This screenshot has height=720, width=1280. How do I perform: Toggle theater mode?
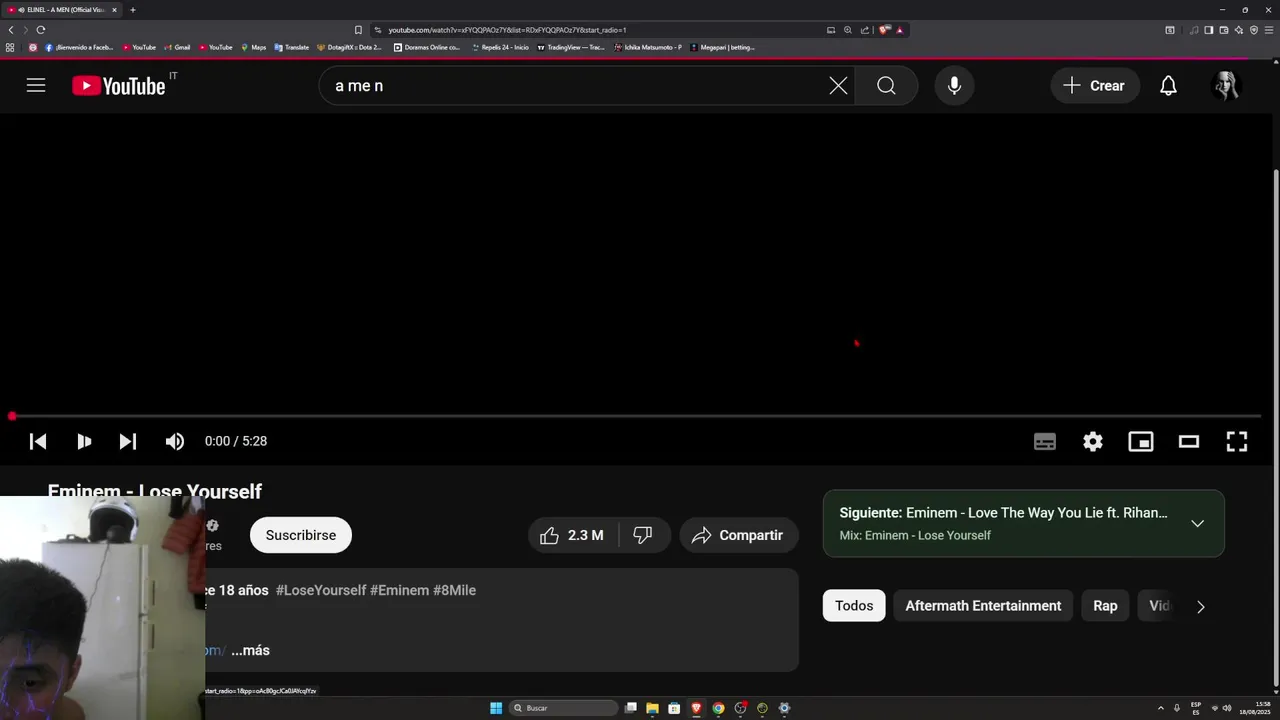(x=1189, y=441)
